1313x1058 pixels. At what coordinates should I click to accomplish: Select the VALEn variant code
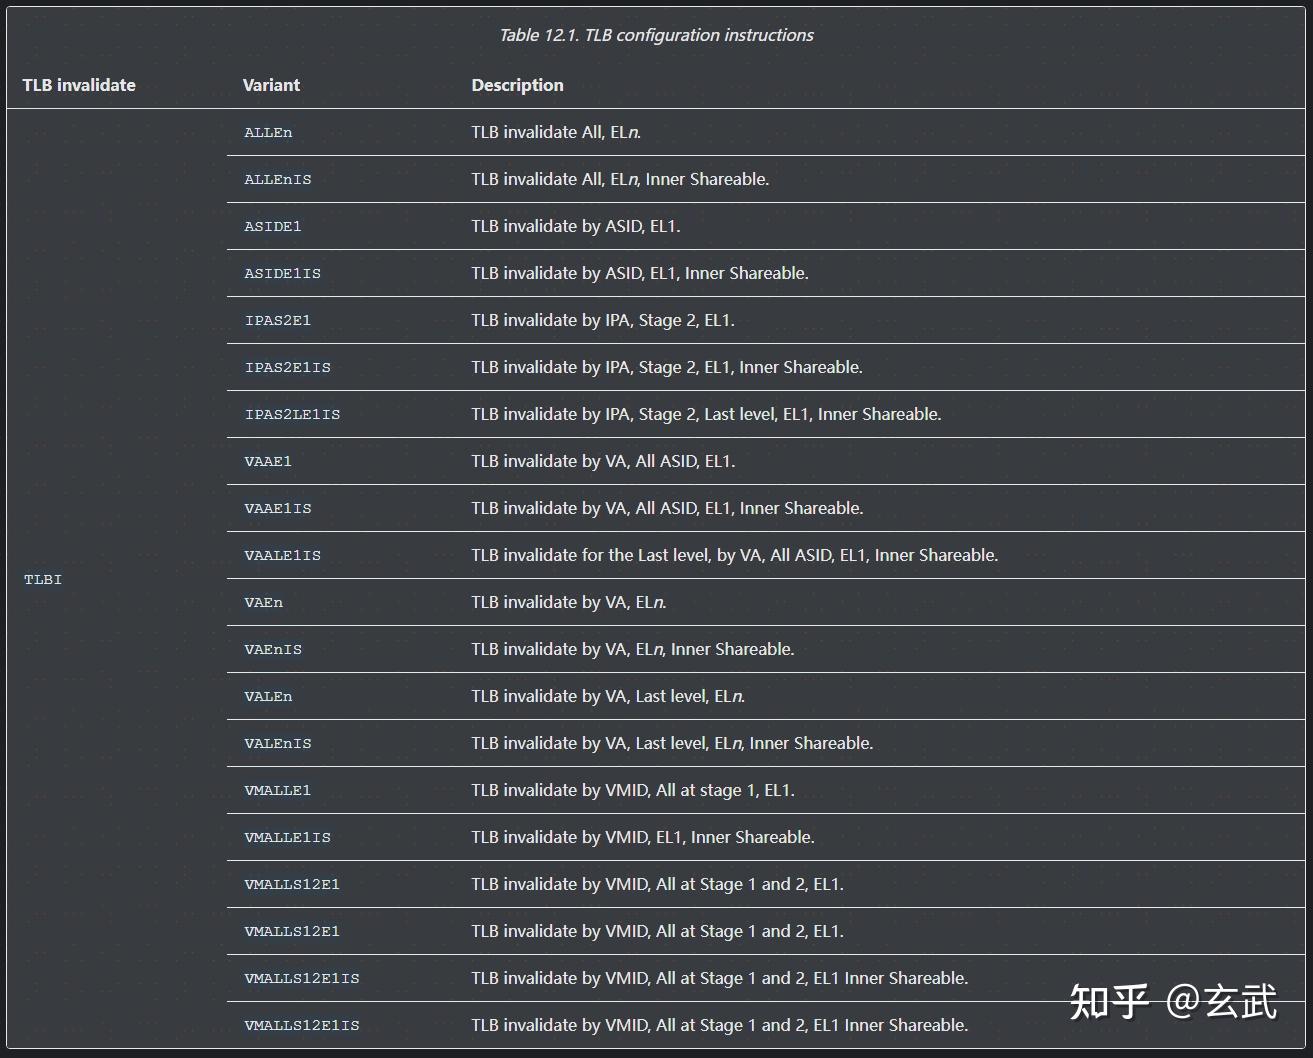(x=268, y=696)
